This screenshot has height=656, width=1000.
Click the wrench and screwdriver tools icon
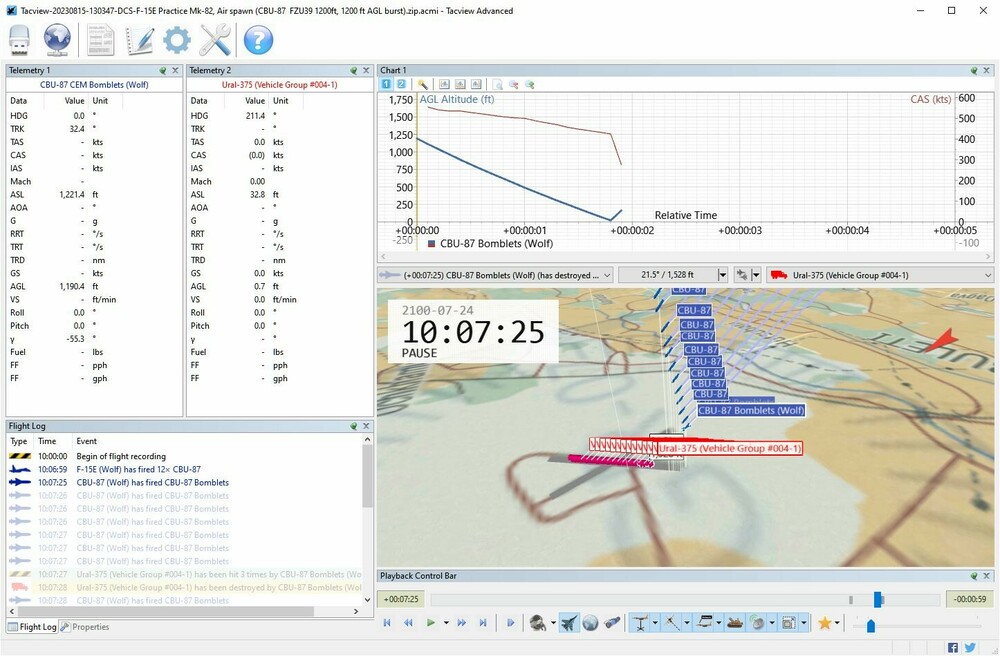tap(215, 40)
